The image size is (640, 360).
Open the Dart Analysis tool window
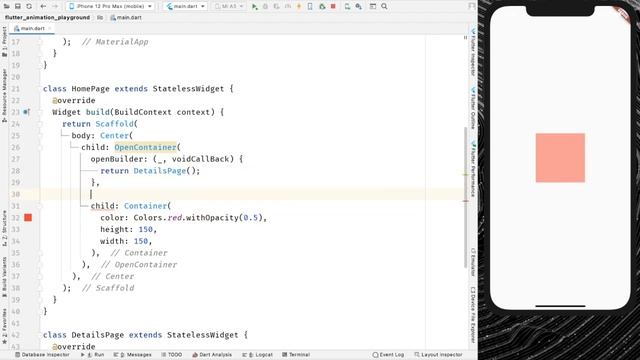coord(212,355)
